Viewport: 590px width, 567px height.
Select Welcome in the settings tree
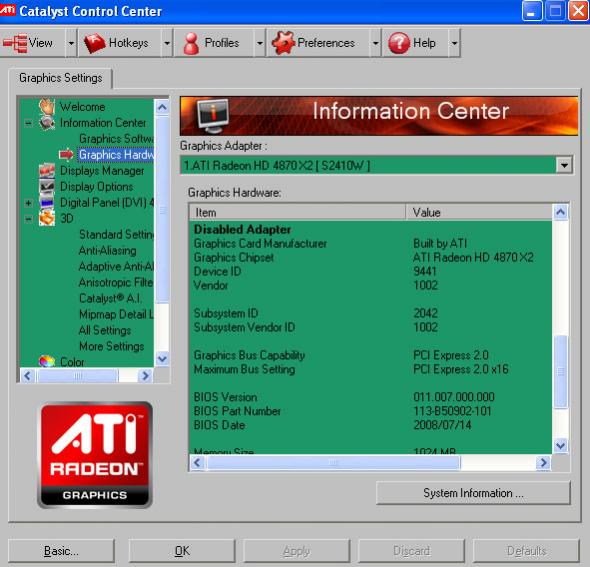[x=82, y=107]
